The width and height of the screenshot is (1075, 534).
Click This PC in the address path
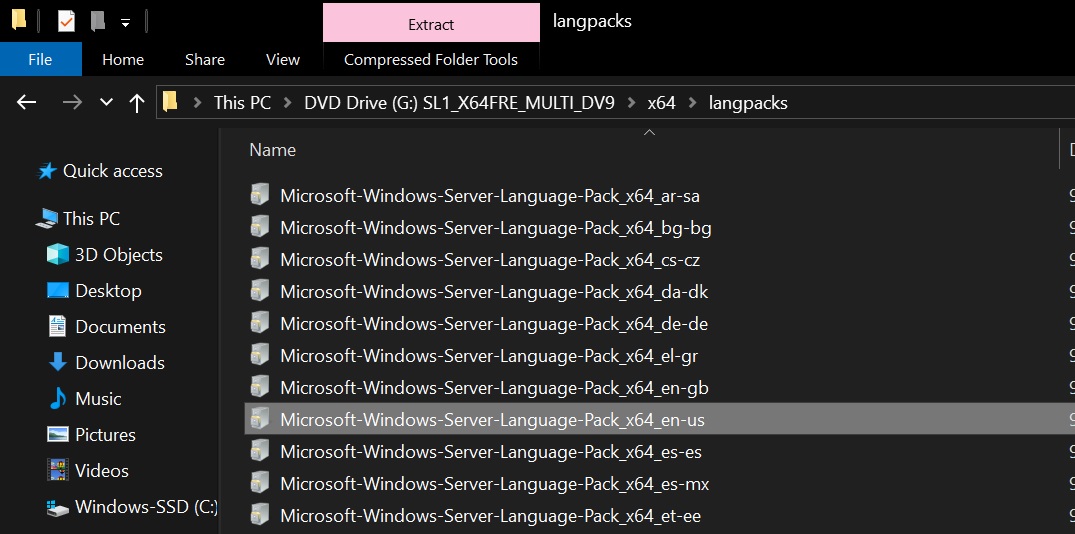click(x=243, y=103)
